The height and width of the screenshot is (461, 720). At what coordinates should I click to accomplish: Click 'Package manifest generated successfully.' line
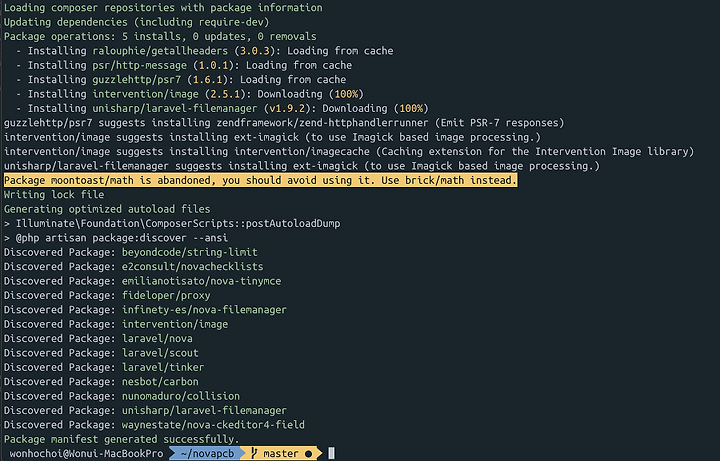tap(122, 439)
